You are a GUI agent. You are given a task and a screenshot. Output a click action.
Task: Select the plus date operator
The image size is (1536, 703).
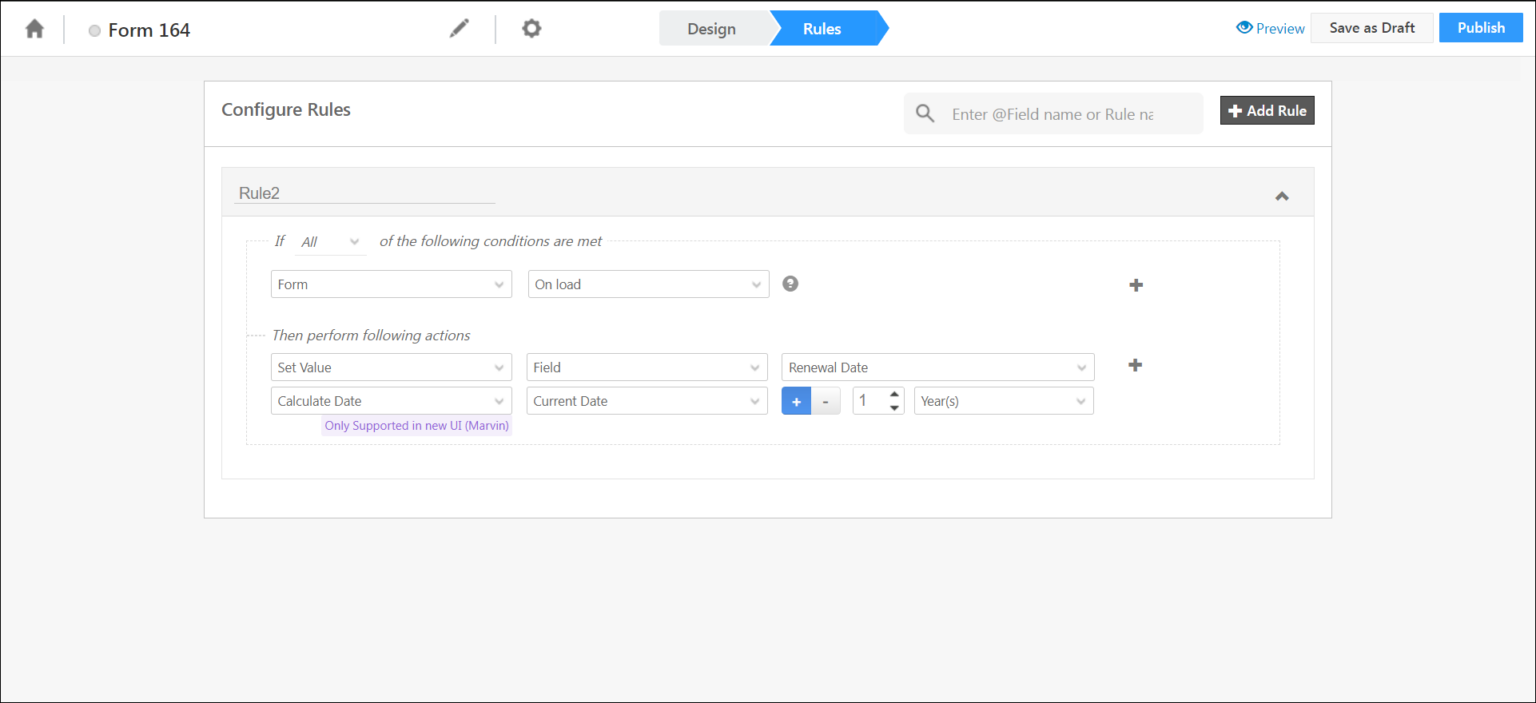coord(796,400)
